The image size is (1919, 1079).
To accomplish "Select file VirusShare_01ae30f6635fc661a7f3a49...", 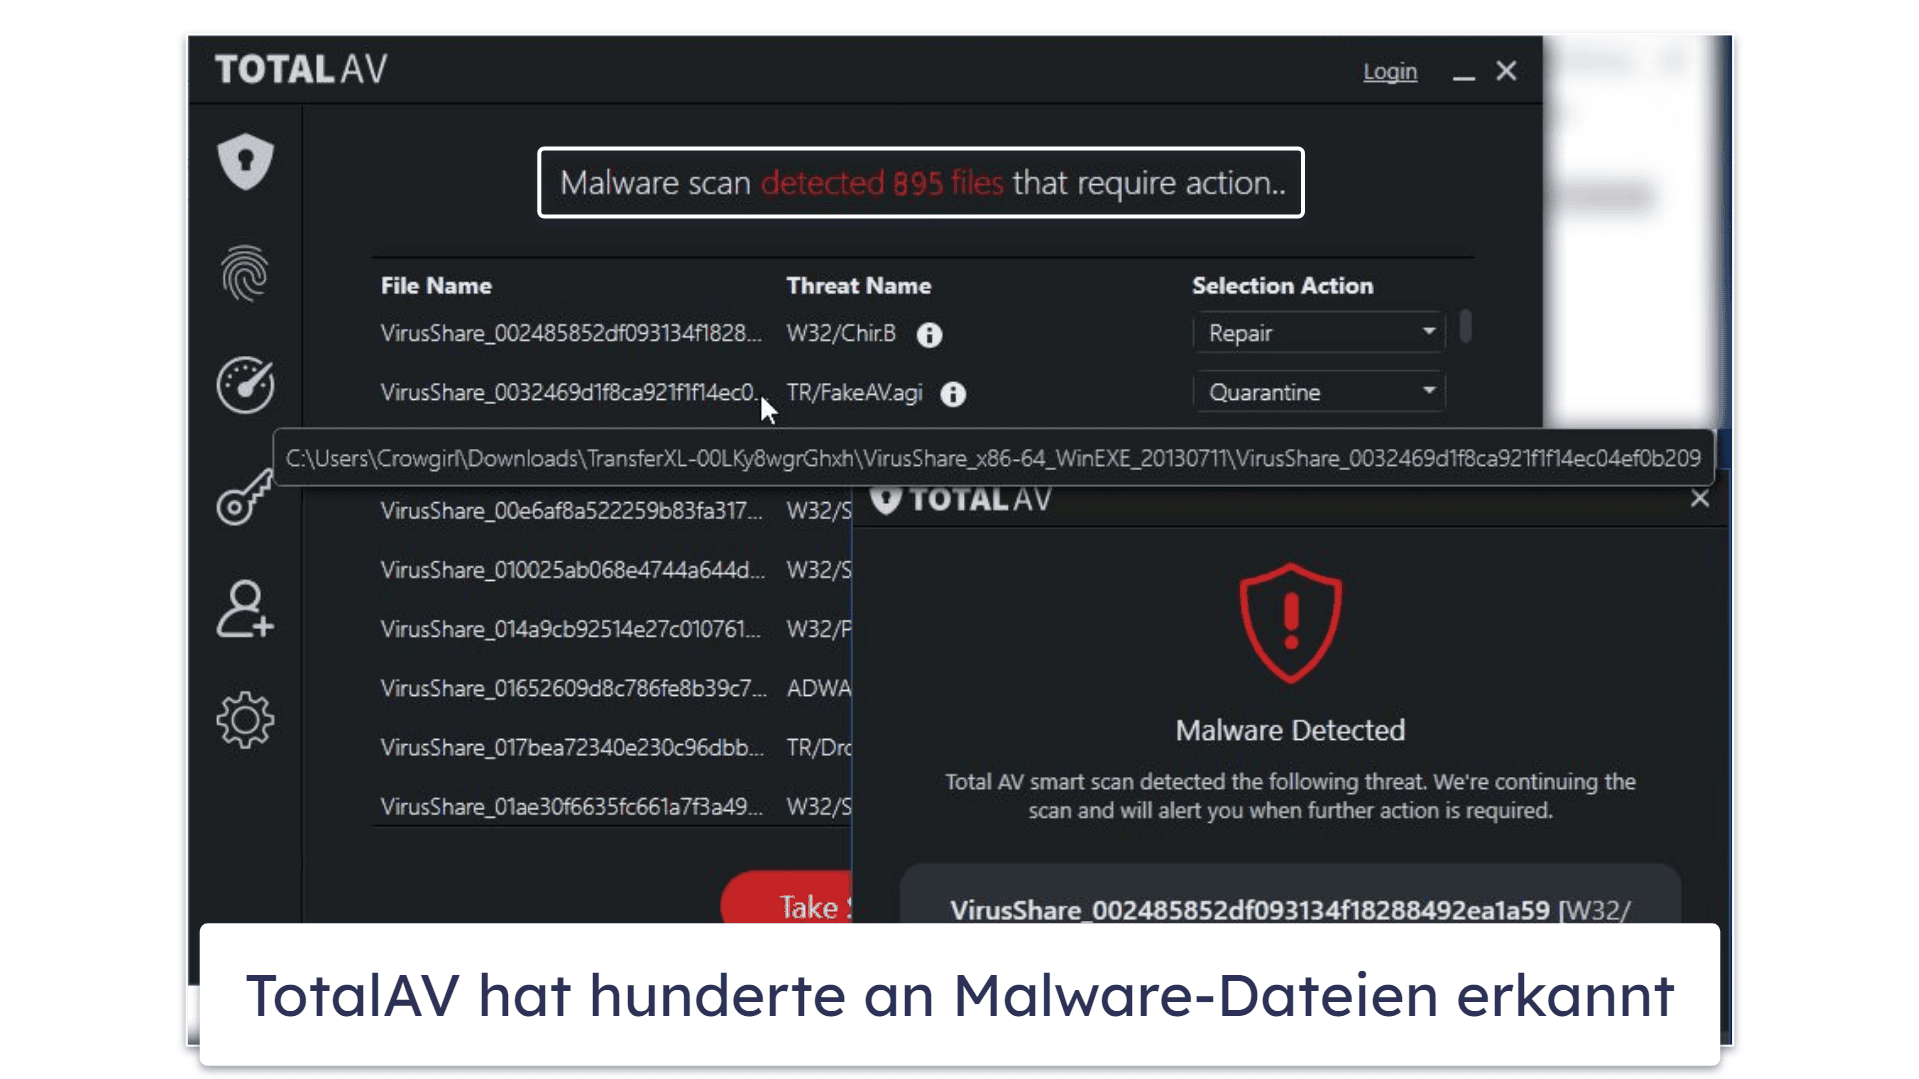I will [x=571, y=806].
